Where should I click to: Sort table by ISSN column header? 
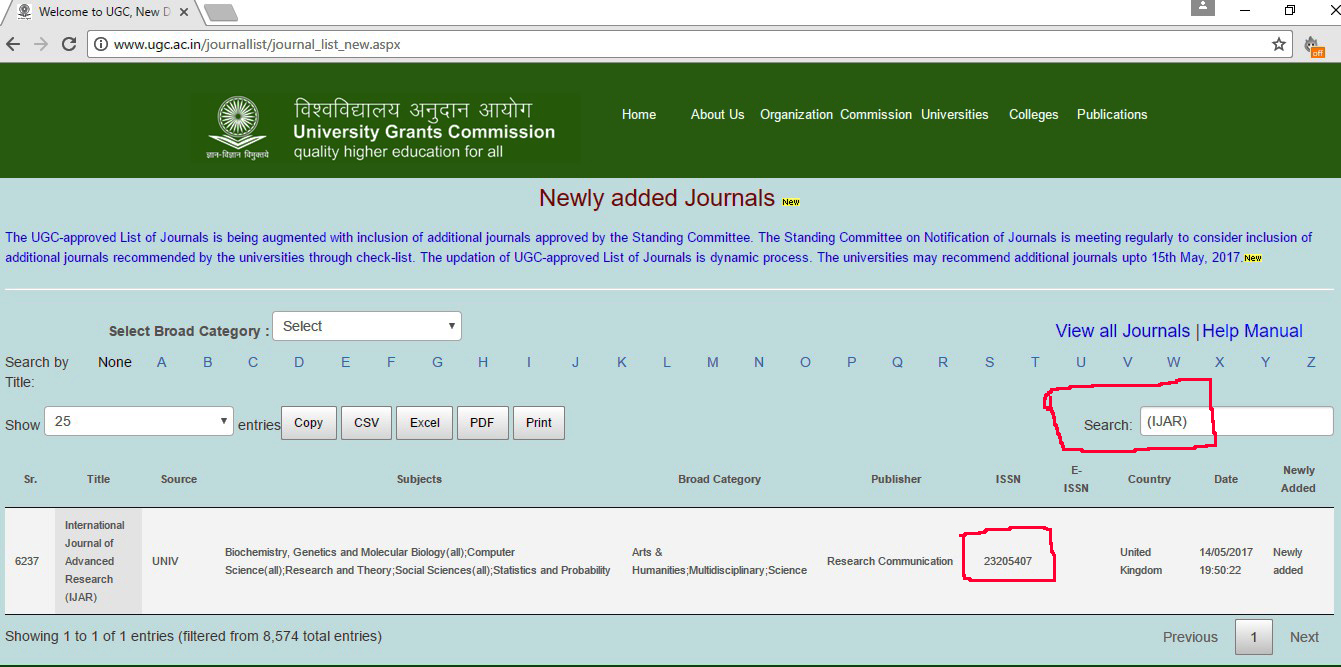pos(1008,479)
